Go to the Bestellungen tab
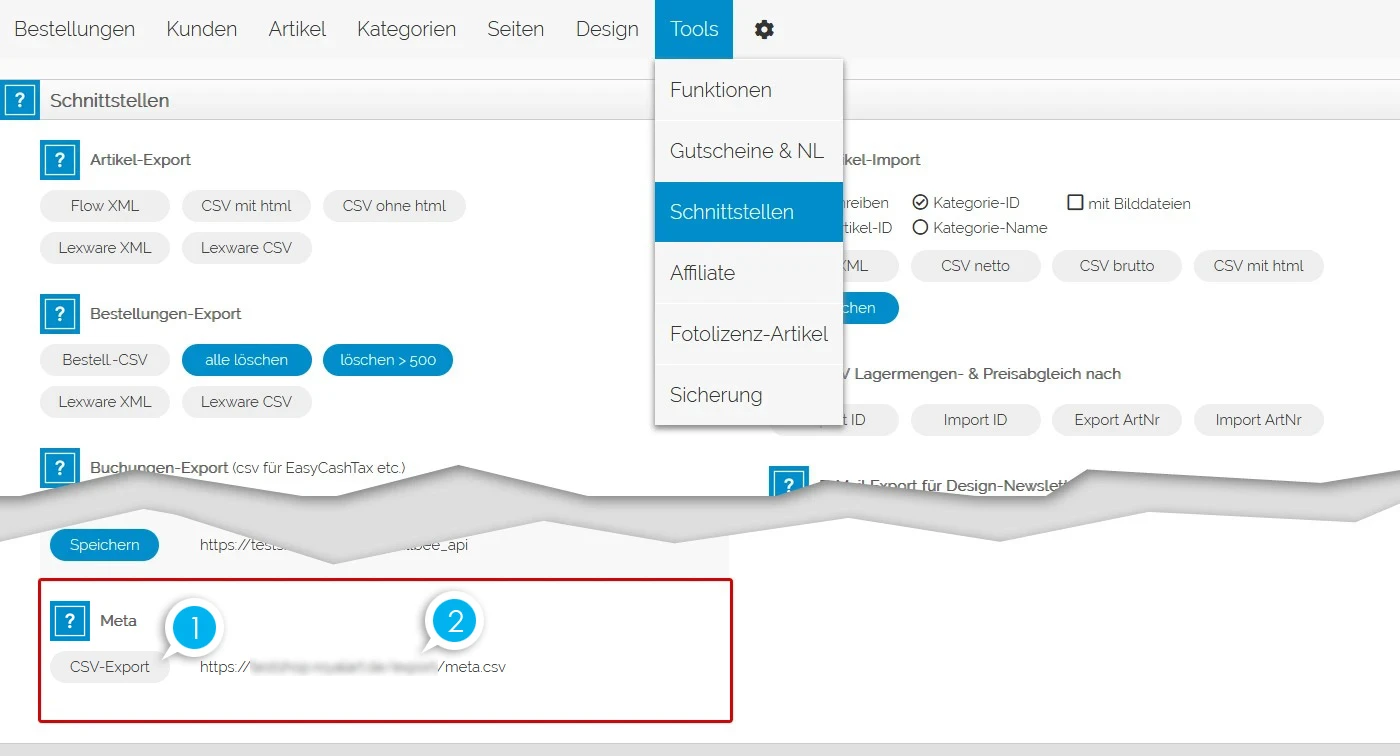This screenshot has width=1400, height=756. pos(75,30)
